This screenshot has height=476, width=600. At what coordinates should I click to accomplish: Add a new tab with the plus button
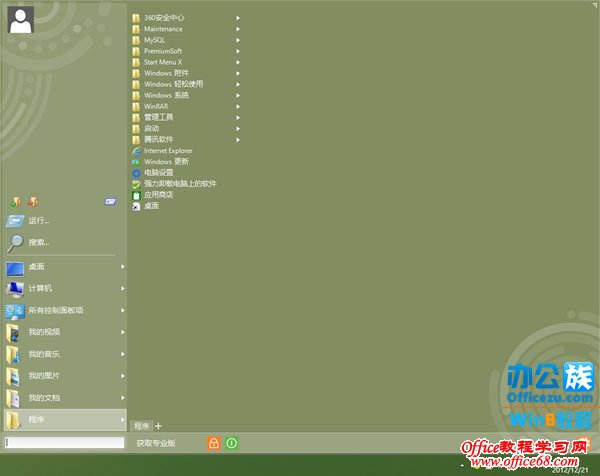pyautogui.click(x=158, y=425)
